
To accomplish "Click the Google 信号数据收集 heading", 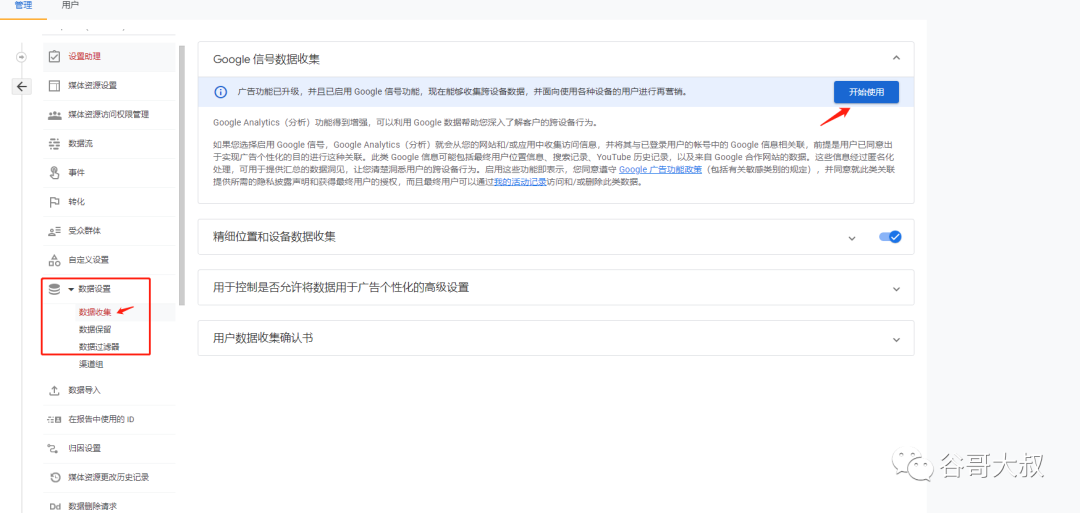I will (x=267, y=59).
